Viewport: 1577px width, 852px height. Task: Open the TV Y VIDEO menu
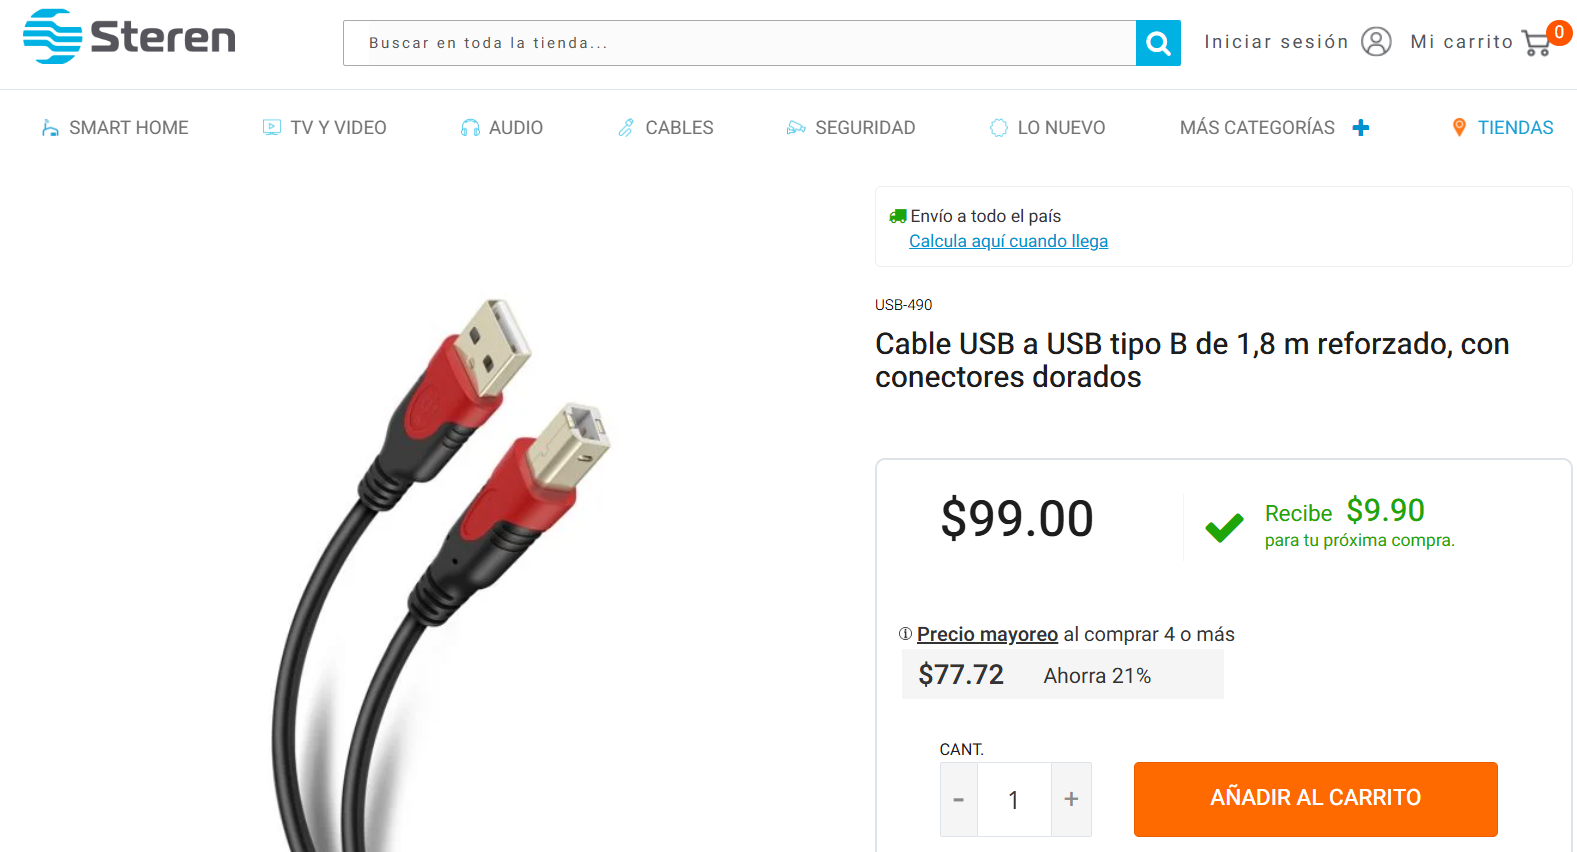[x=324, y=128]
